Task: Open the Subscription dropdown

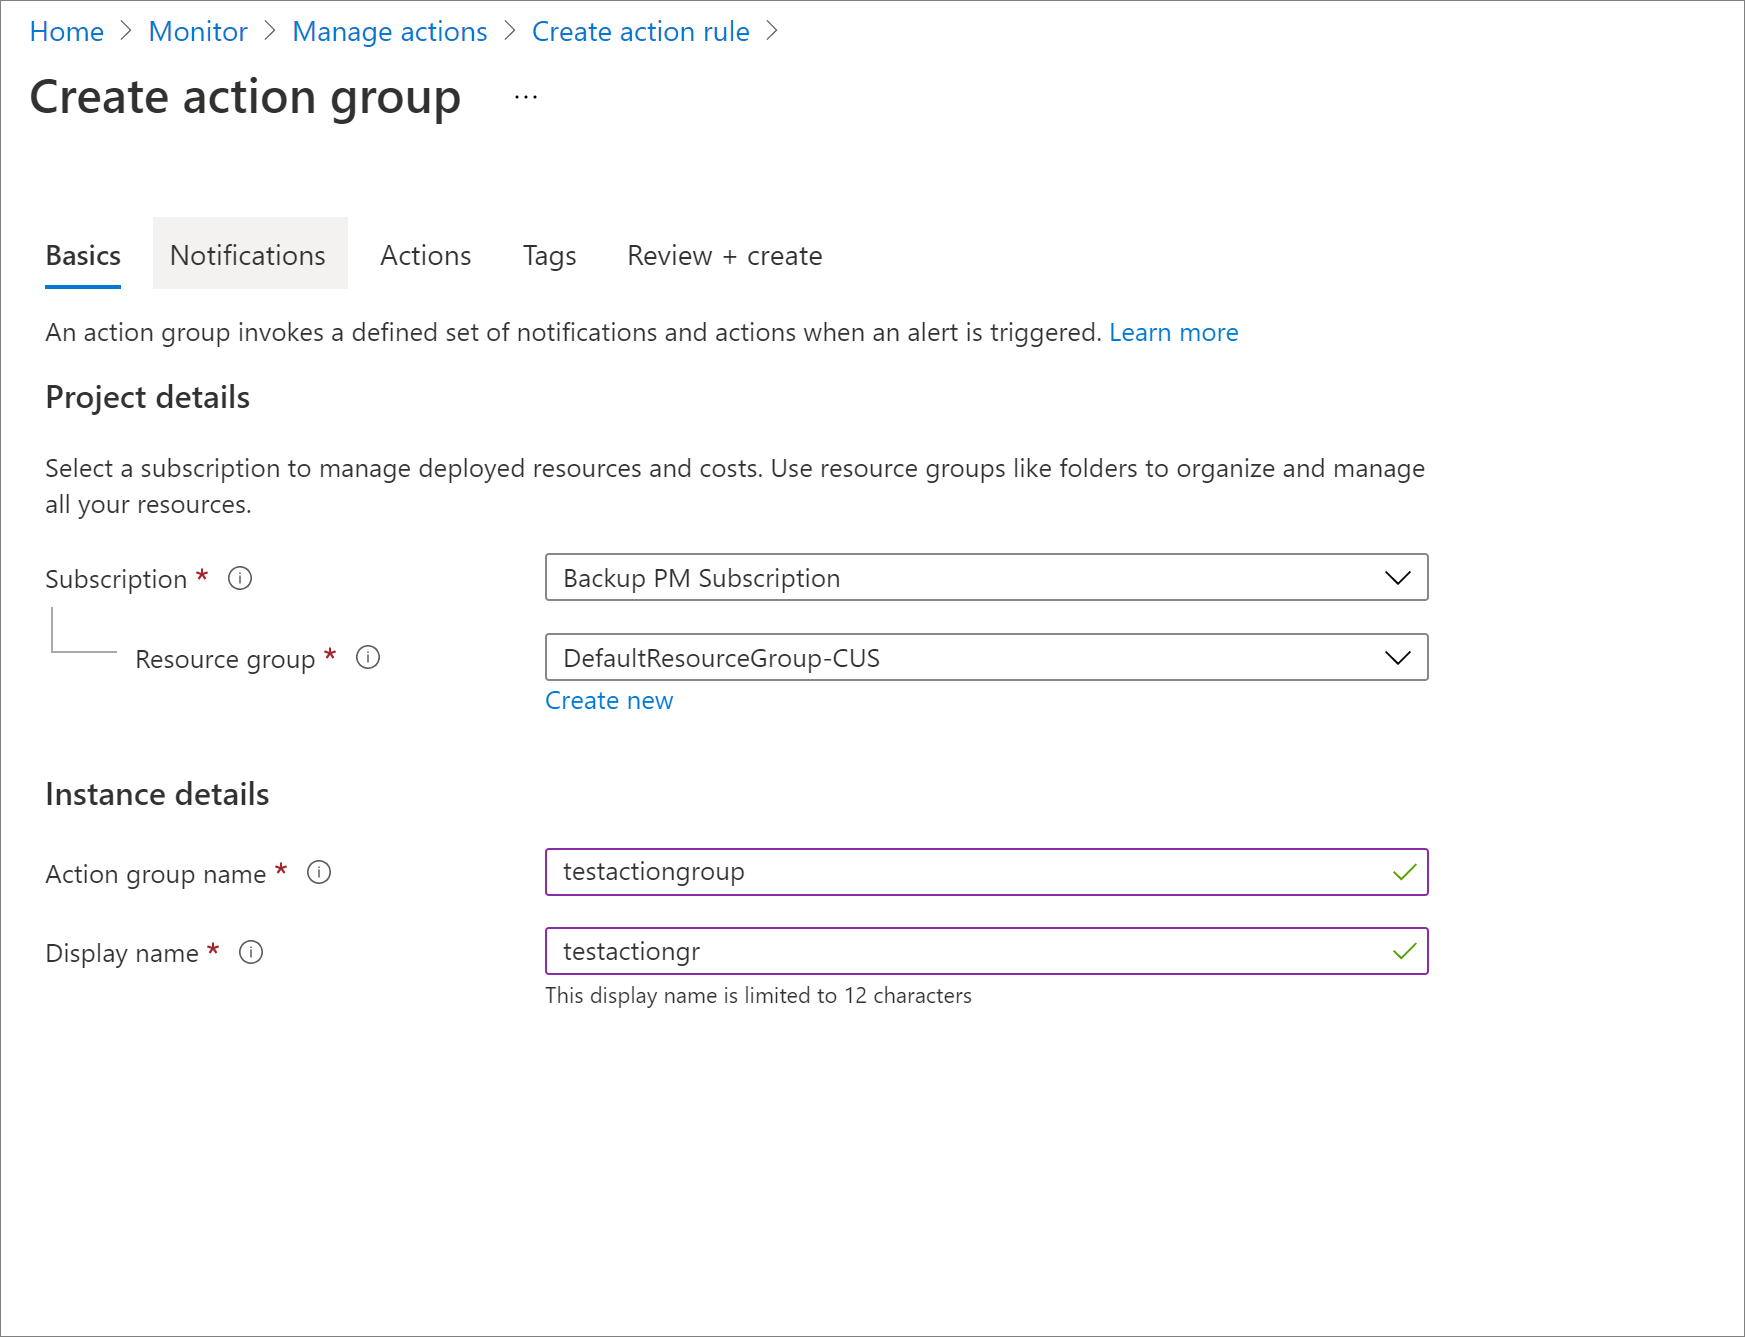Action: click(986, 578)
